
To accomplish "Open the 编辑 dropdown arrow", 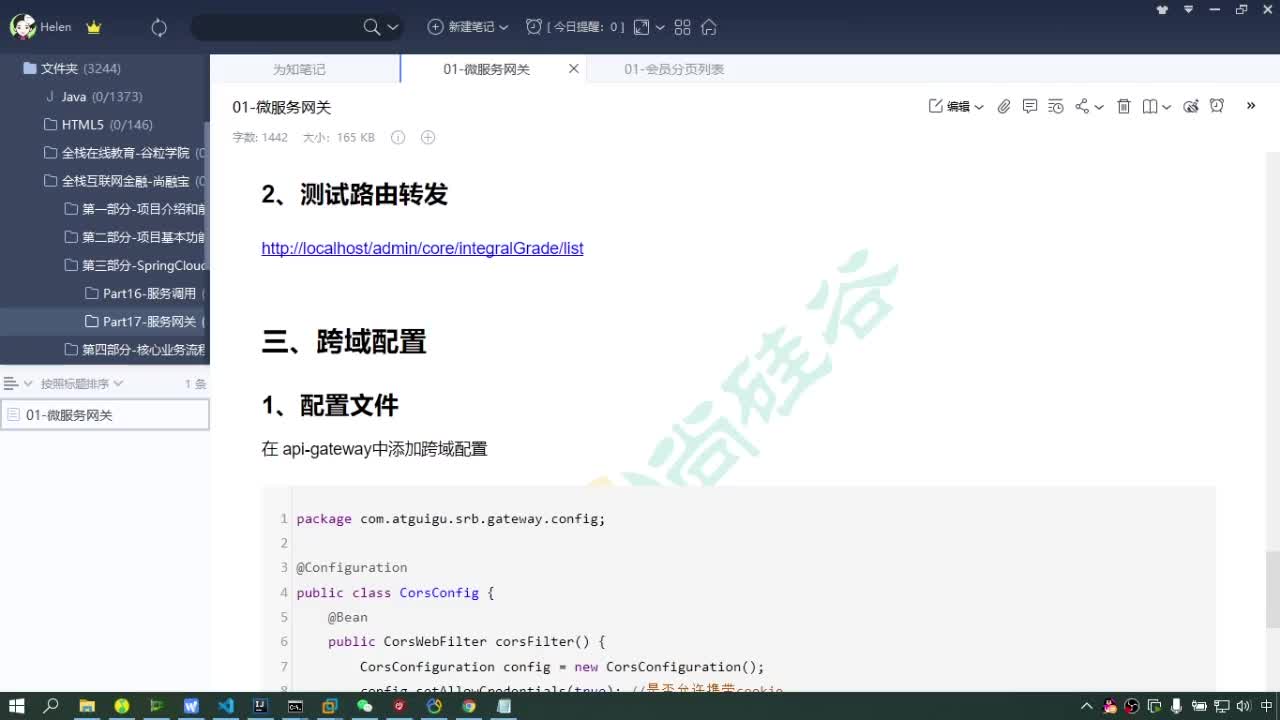I will coord(979,107).
